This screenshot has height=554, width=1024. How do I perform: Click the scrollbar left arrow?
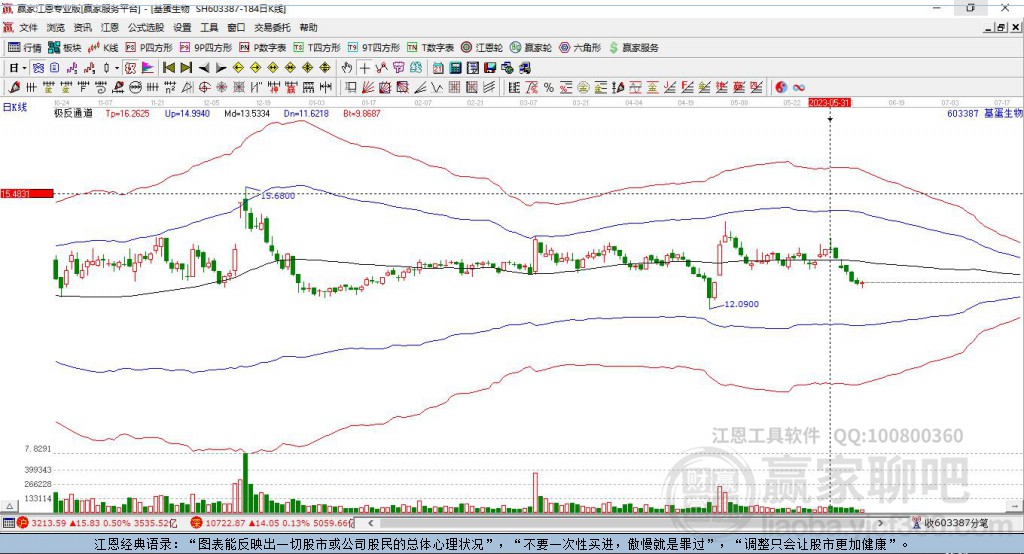(x=371, y=523)
